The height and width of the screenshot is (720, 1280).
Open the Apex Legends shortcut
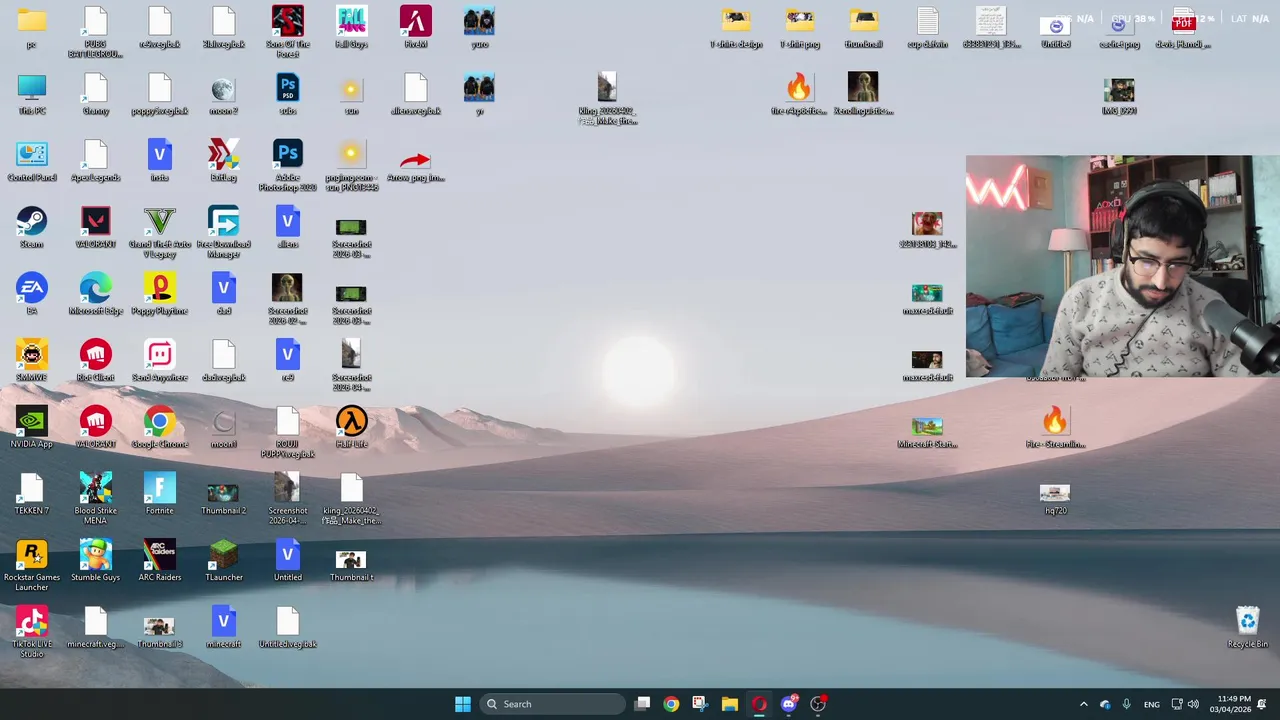[x=96, y=161]
